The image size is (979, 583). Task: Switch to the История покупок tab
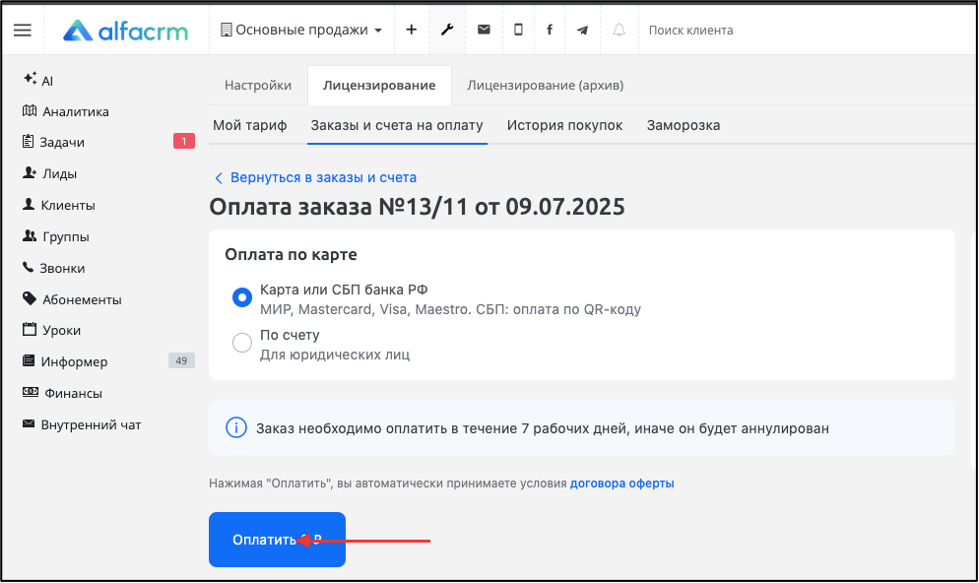564,125
